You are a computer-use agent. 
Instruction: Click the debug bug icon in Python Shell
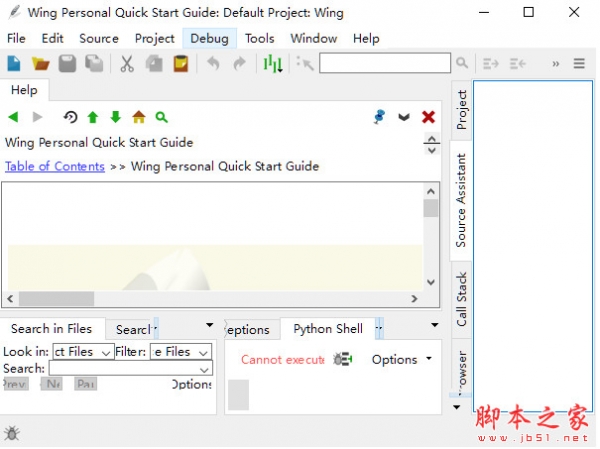click(x=342, y=359)
